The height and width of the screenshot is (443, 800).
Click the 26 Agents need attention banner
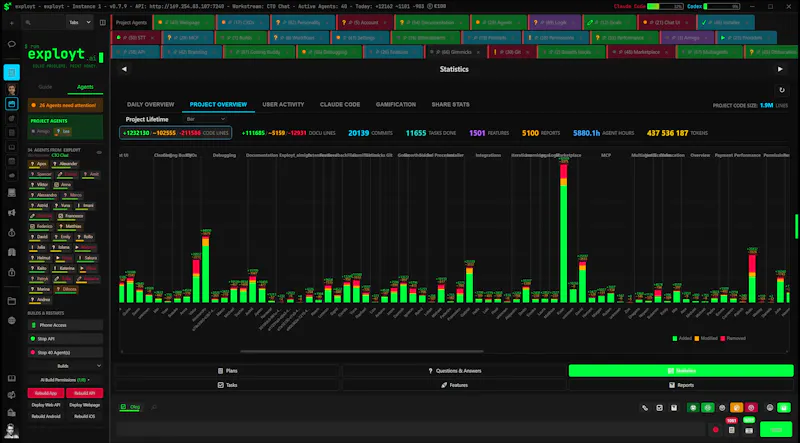[65, 105]
